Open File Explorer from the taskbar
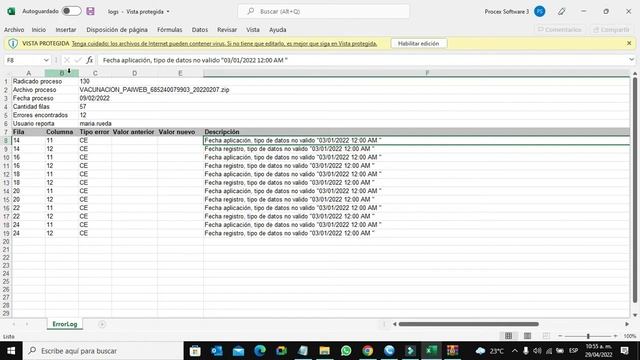 (x=324, y=351)
